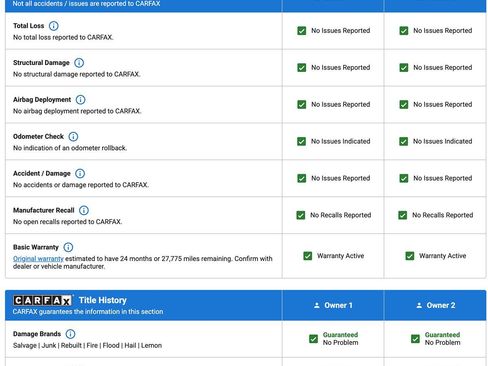Click Owner 2 'Warranty Active' text
The width and height of the screenshot is (488, 366).
click(443, 256)
